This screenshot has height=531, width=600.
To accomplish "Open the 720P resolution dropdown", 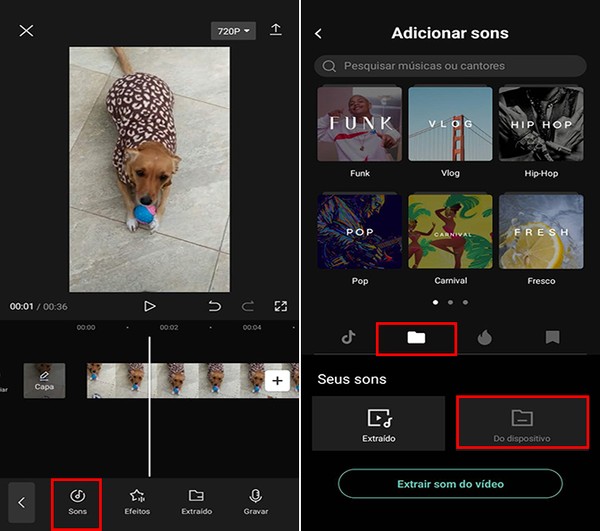I will 233,31.
